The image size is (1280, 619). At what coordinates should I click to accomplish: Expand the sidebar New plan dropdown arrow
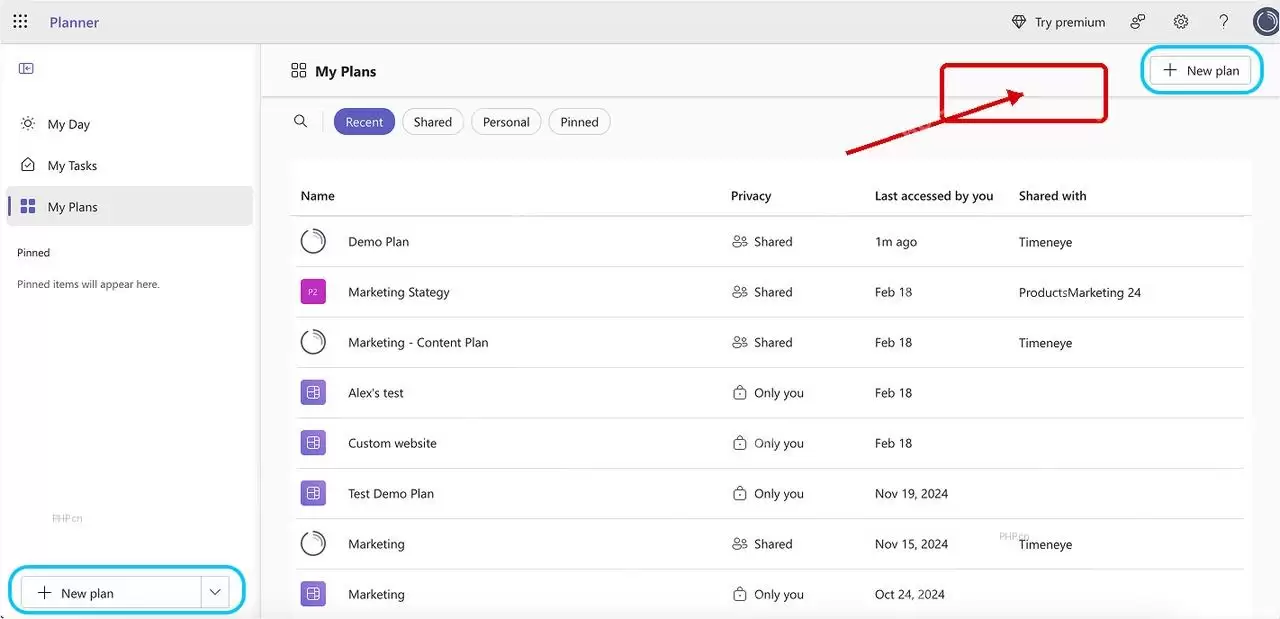(215, 593)
